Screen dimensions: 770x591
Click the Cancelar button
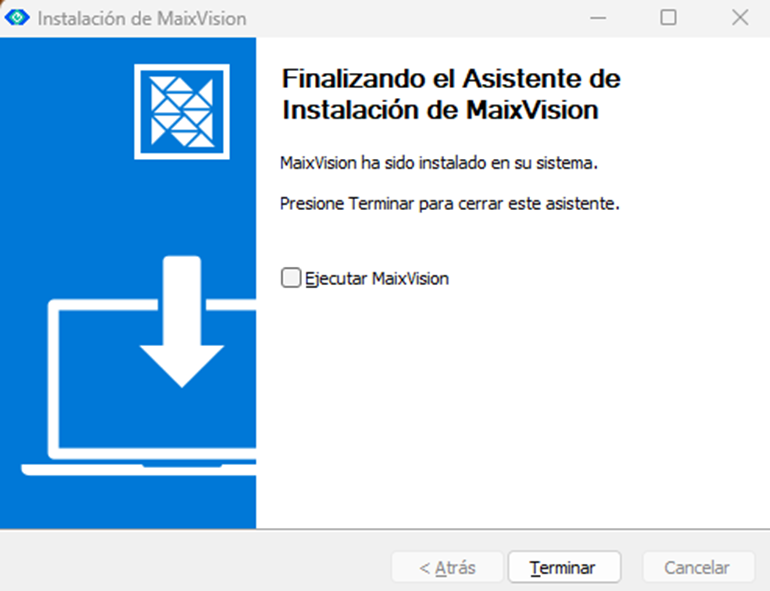coord(697,567)
